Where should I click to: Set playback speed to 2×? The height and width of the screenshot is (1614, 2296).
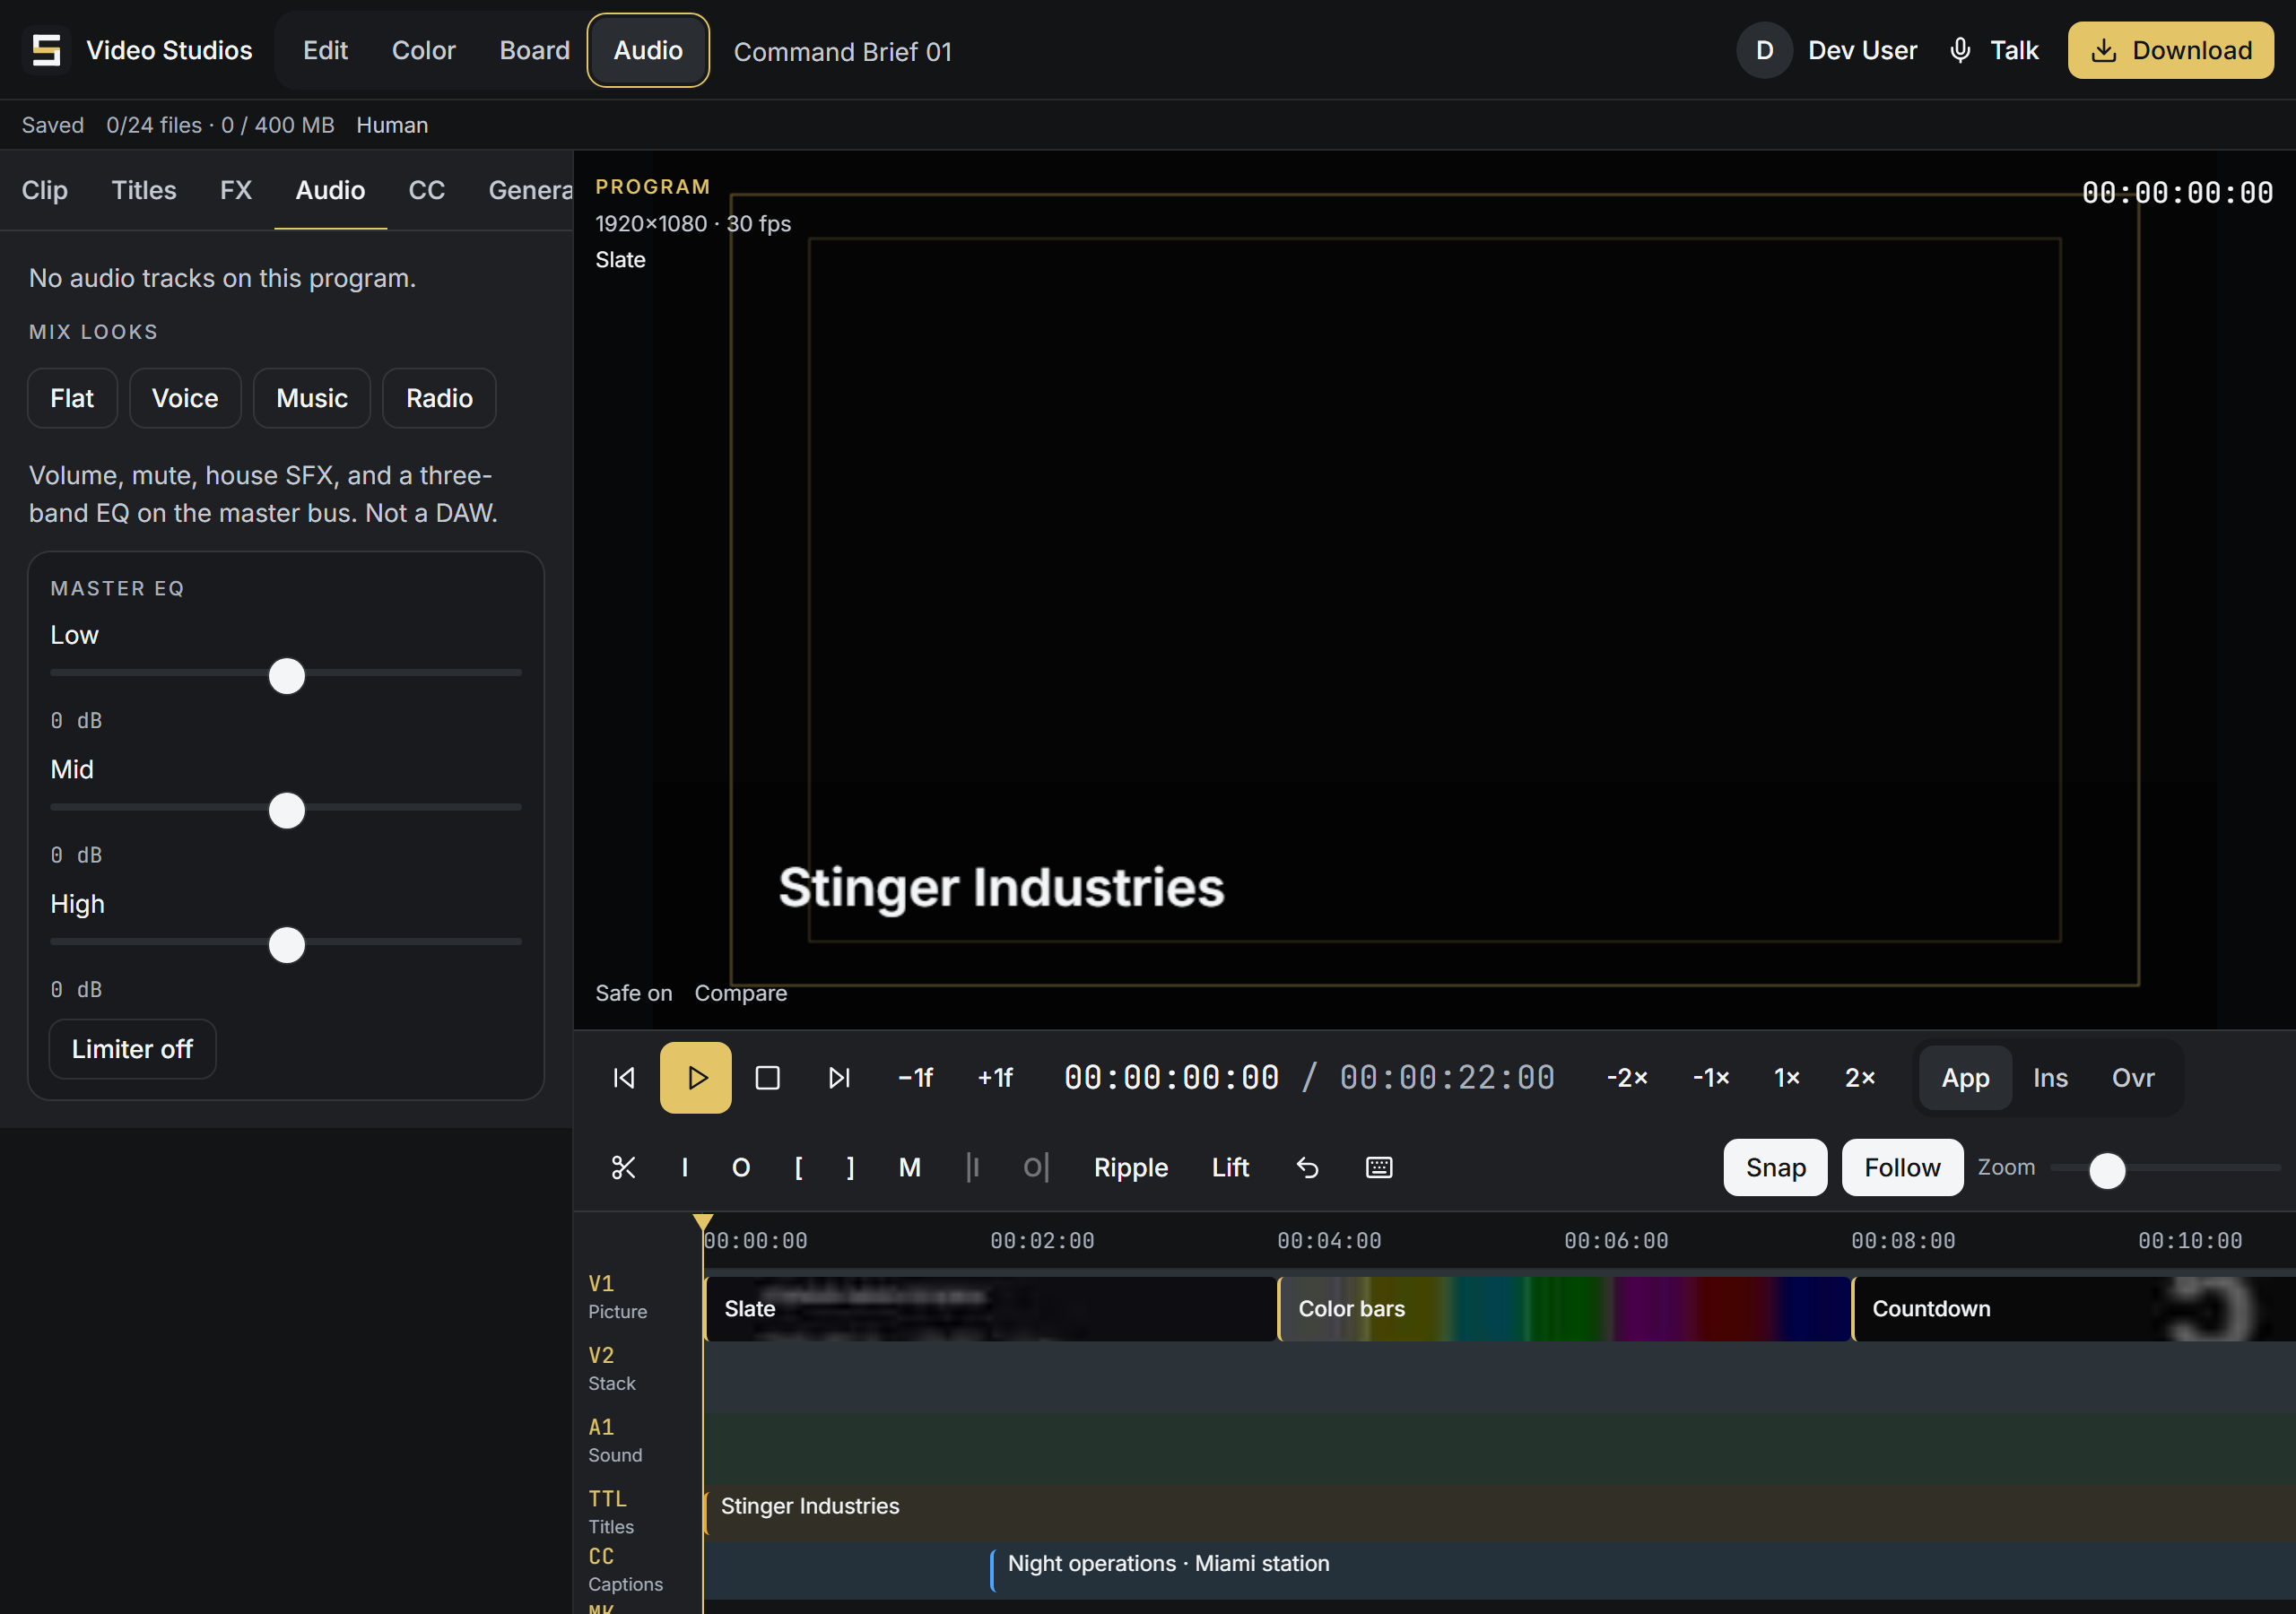(1860, 1078)
